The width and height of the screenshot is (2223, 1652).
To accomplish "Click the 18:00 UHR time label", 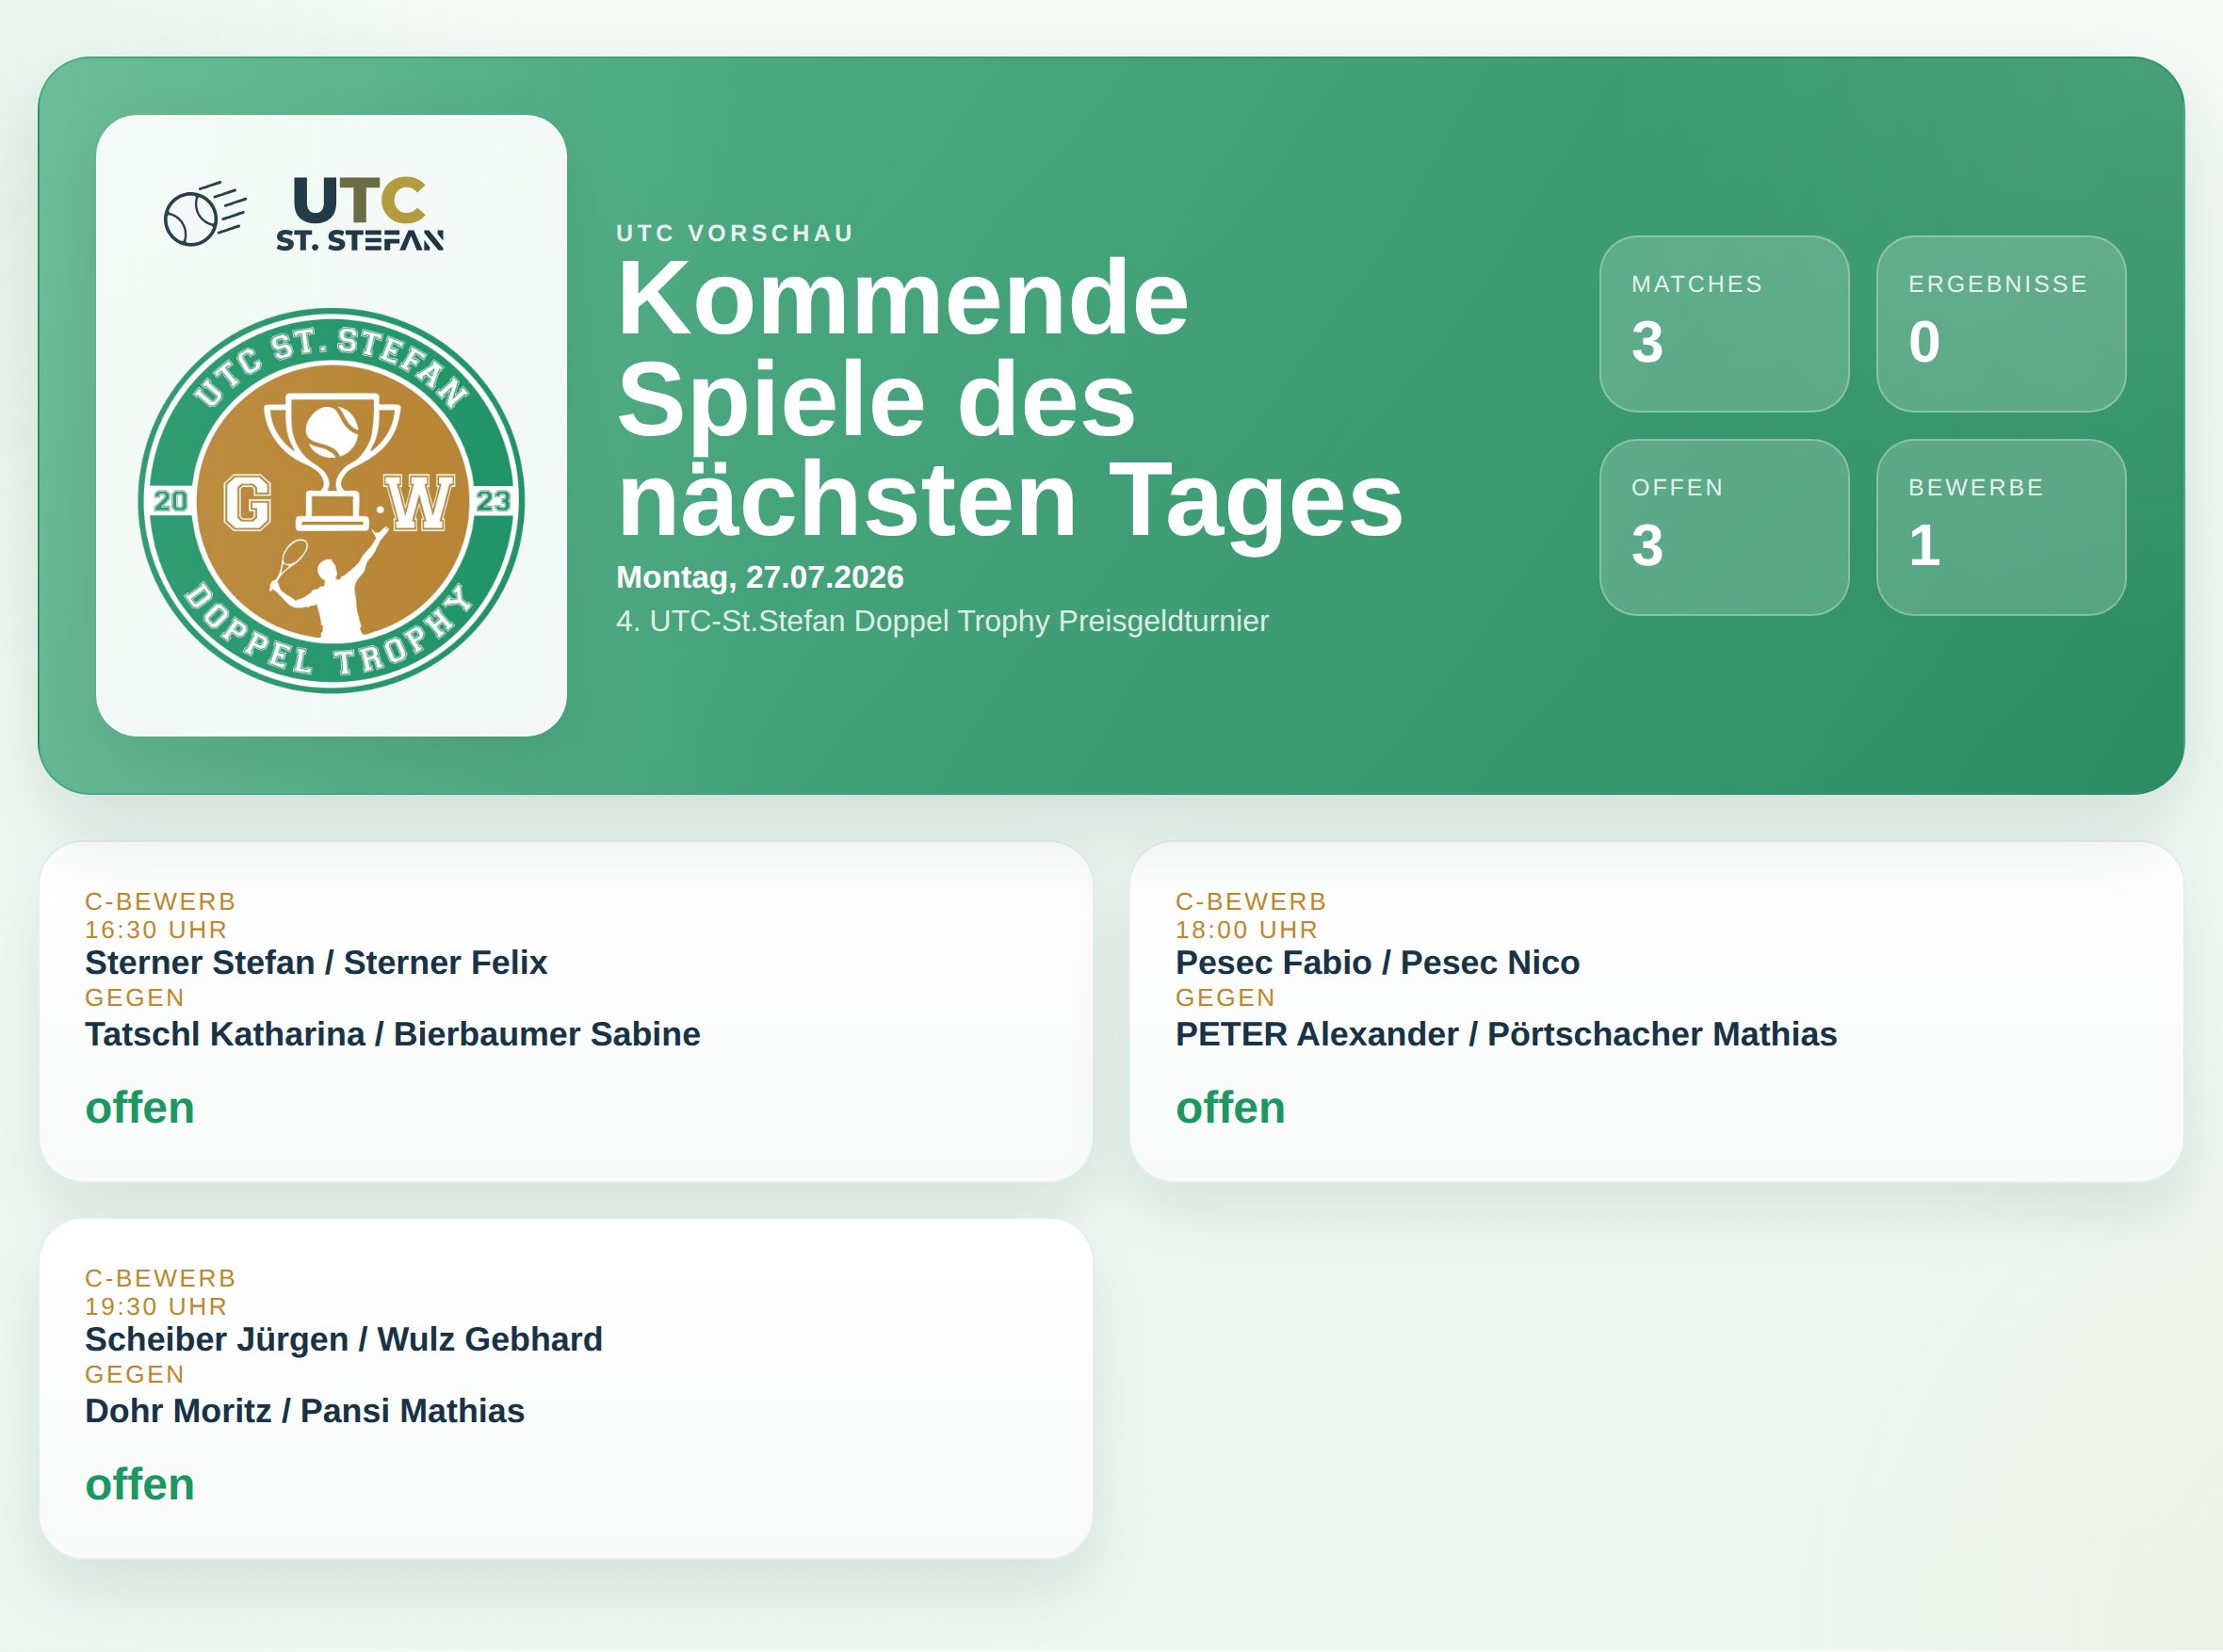I will click(x=1247, y=930).
